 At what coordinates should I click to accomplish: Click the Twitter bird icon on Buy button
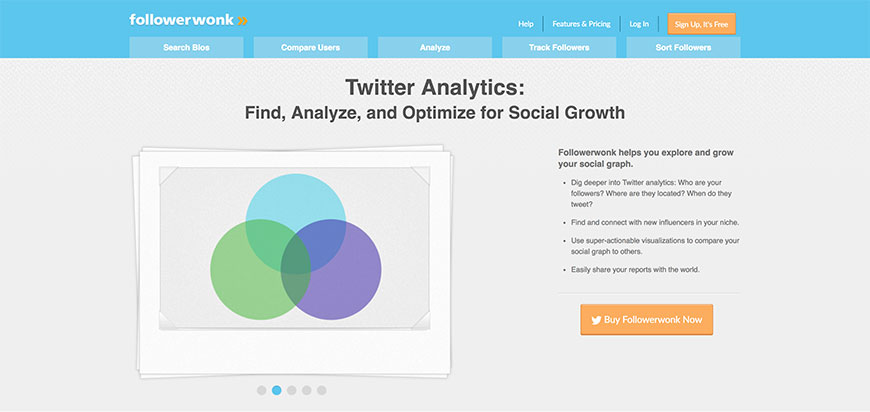tap(597, 320)
